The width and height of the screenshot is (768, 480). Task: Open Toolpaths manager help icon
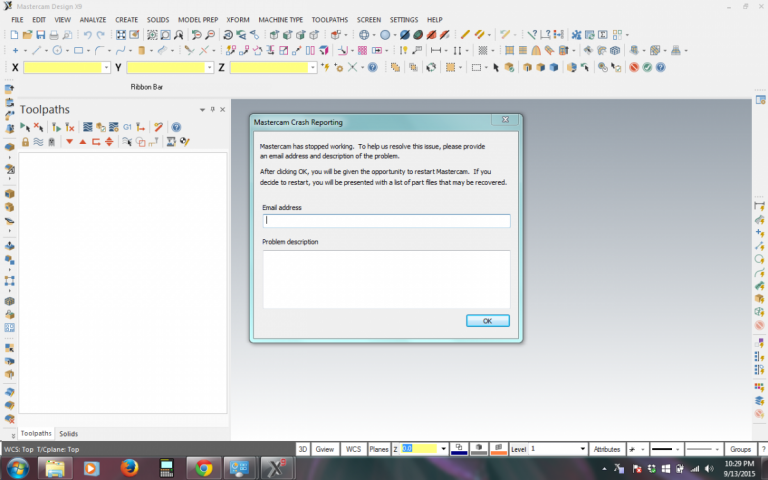[x=176, y=127]
